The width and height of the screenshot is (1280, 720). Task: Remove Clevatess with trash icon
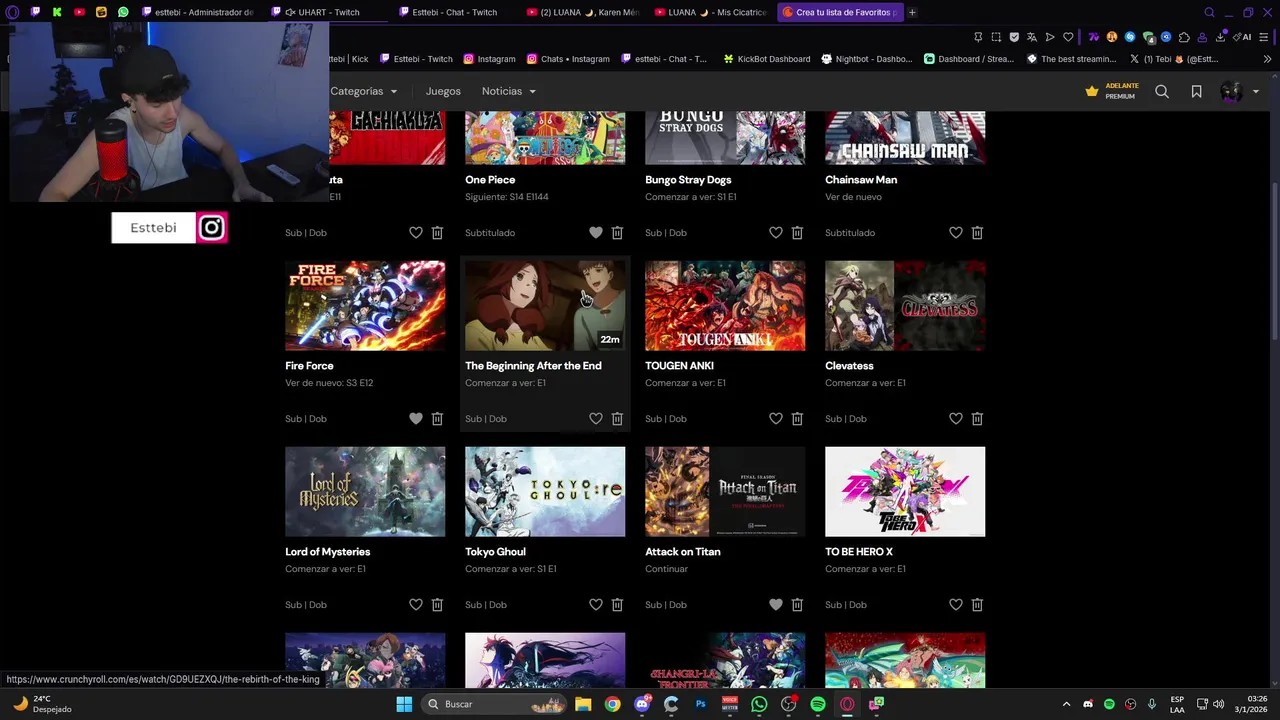click(x=977, y=419)
